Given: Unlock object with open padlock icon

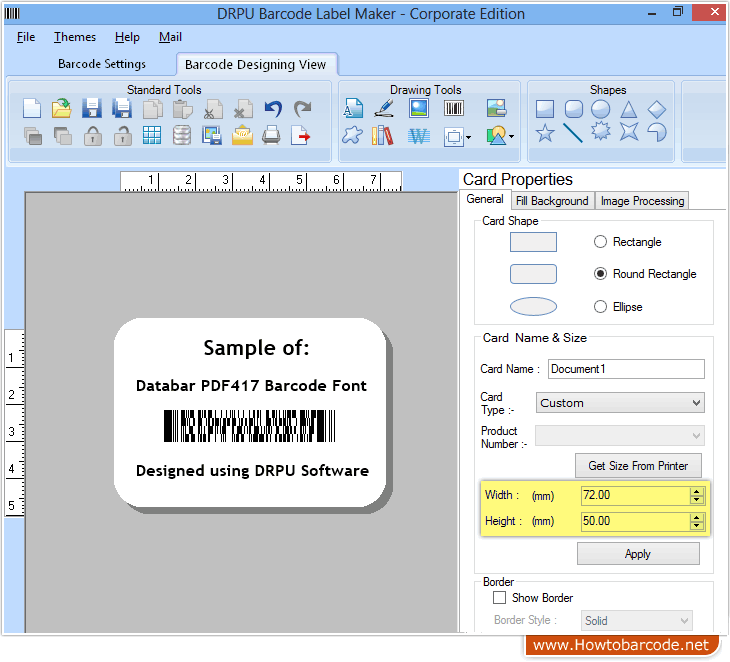Looking at the screenshot, I should (x=122, y=136).
